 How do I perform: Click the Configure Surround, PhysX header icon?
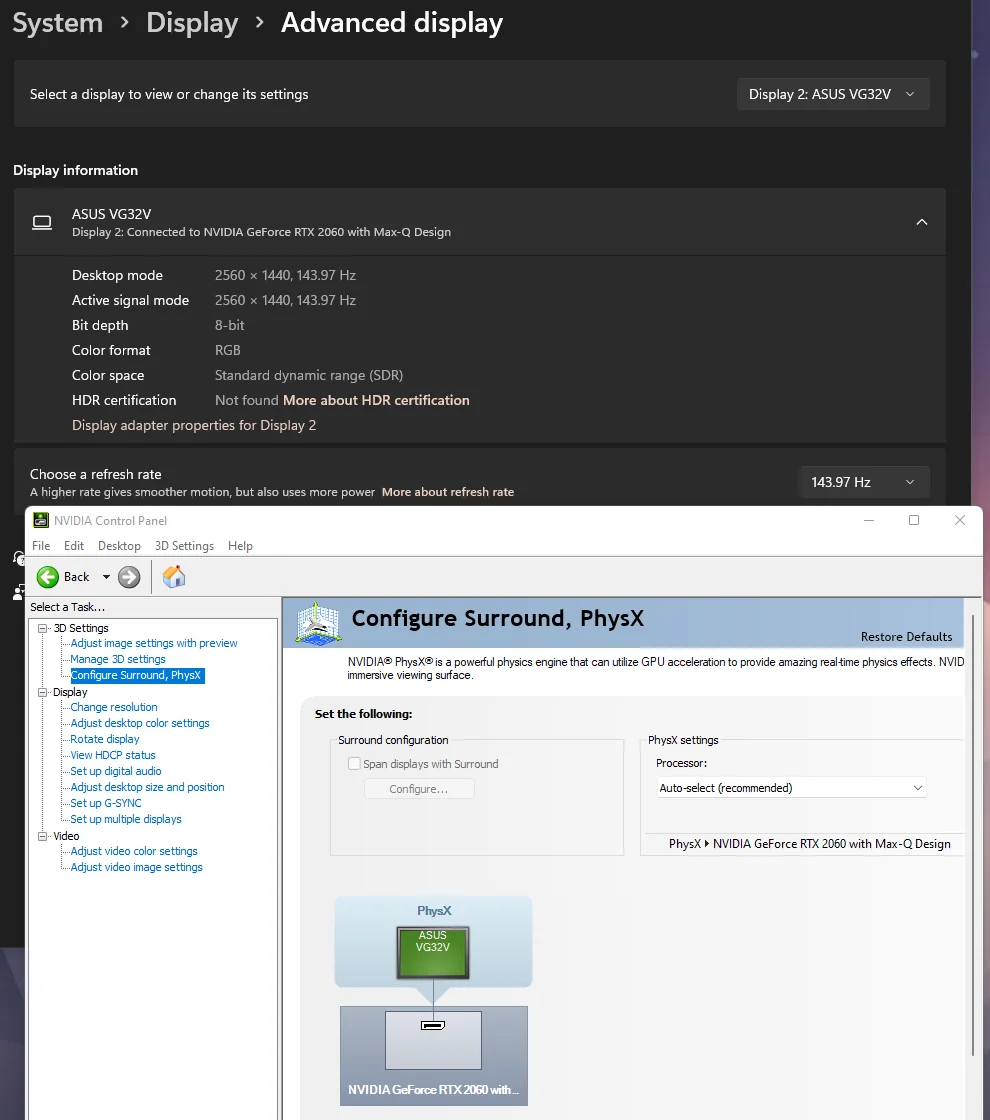[x=318, y=623]
